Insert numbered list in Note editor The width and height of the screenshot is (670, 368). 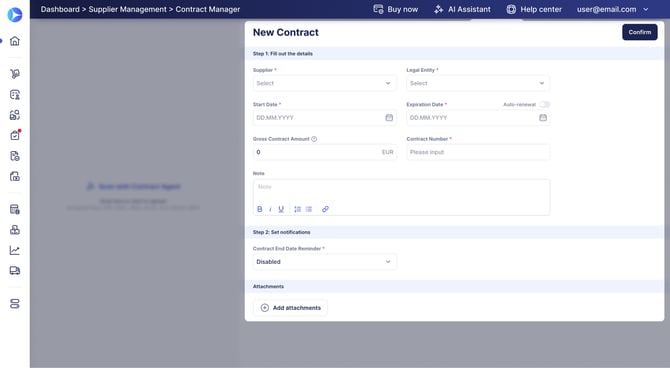pyautogui.click(x=297, y=209)
